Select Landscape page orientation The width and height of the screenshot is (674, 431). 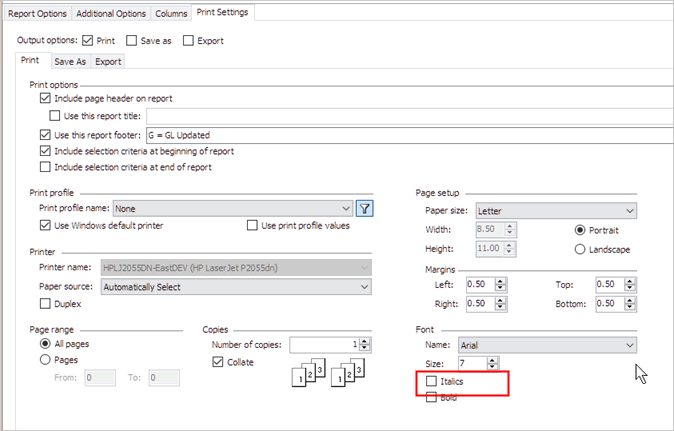[x=580, y=248]
